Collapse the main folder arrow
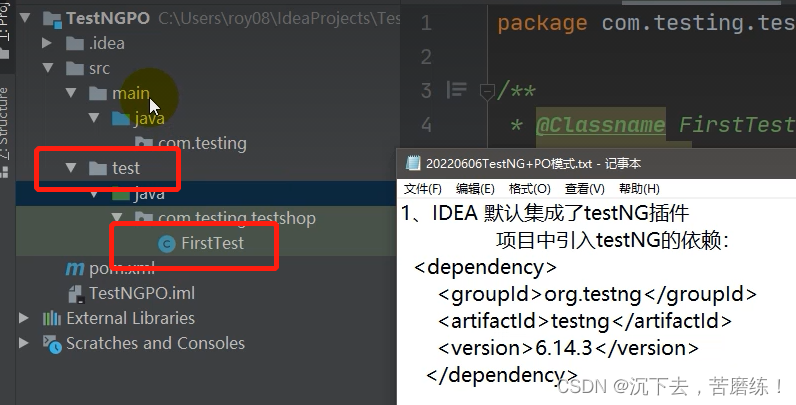 pos(71,93)
